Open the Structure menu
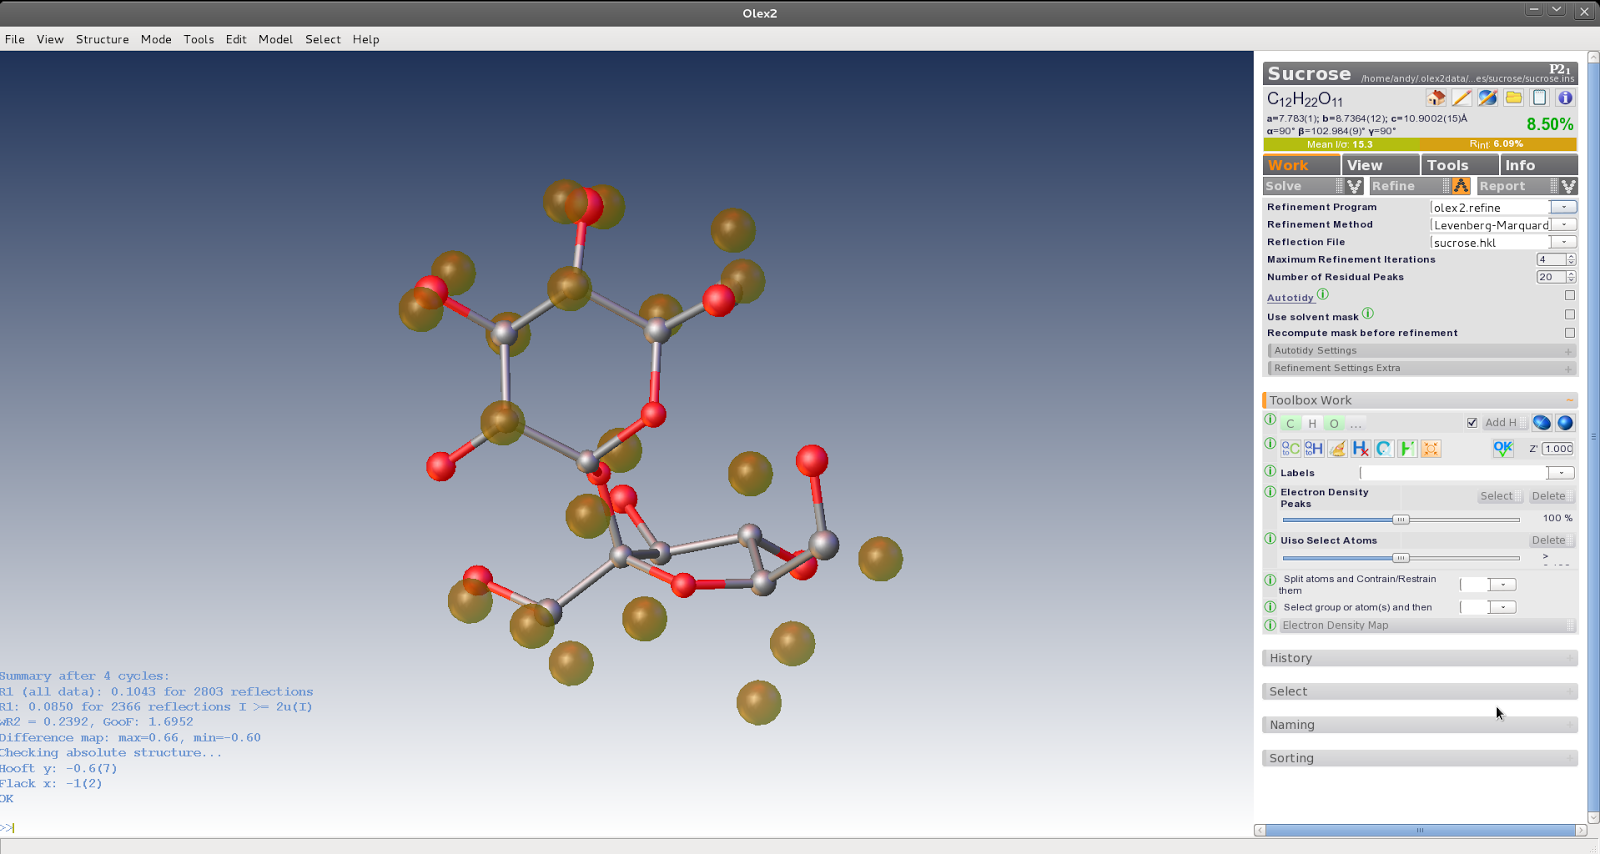 click(102, 39)
